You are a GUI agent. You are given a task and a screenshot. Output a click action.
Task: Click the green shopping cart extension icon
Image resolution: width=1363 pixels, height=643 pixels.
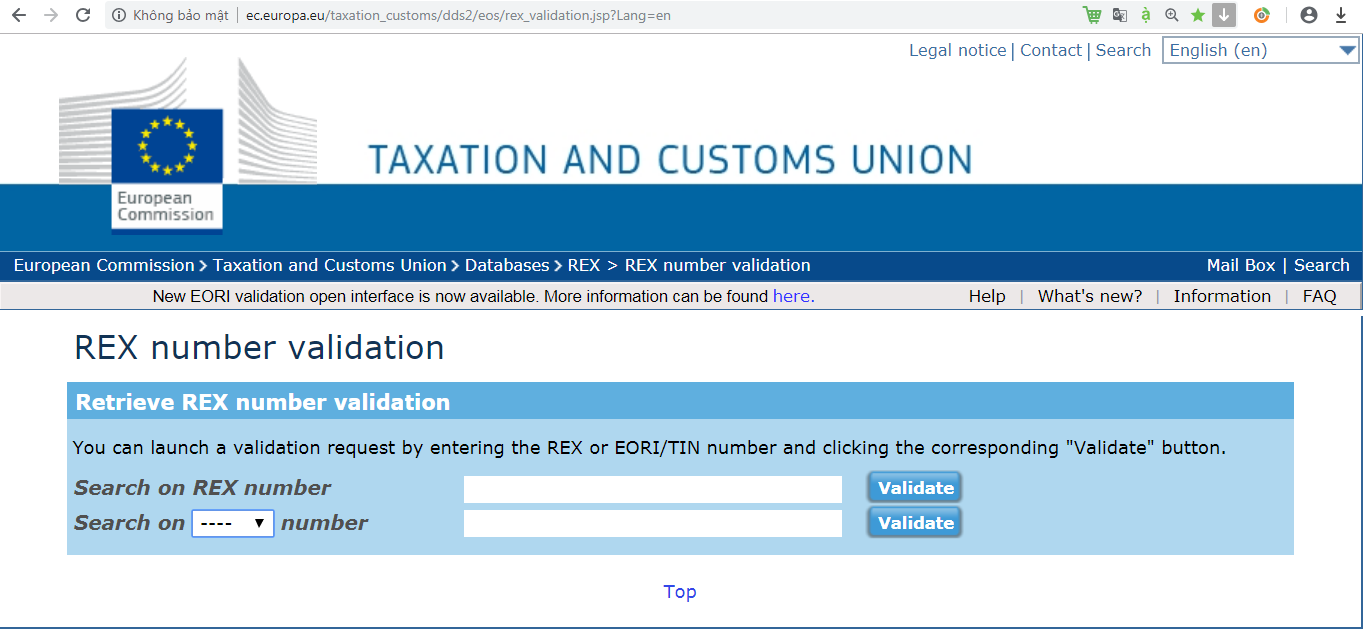1092,15
